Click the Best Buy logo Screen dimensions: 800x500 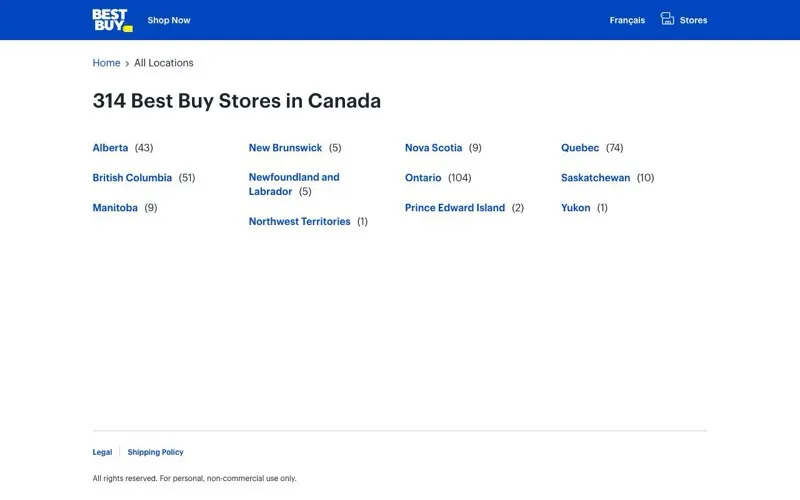coord(112,20)
